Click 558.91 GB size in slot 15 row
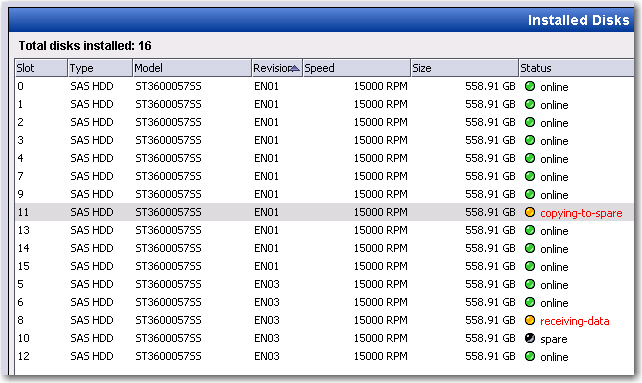The width and height of the screenshot is (642, 383). (490, 266)
